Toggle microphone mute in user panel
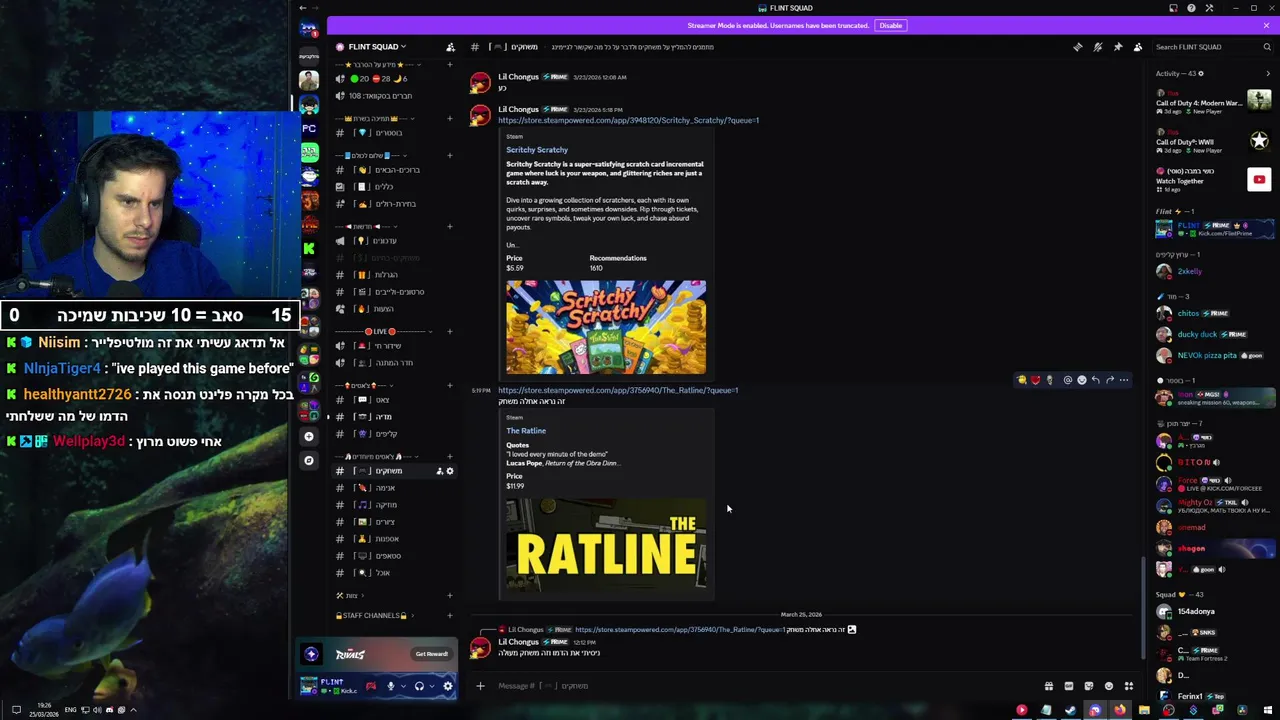Image resolution: width=1280 pixels, height=720 pixels. (391, 686)
